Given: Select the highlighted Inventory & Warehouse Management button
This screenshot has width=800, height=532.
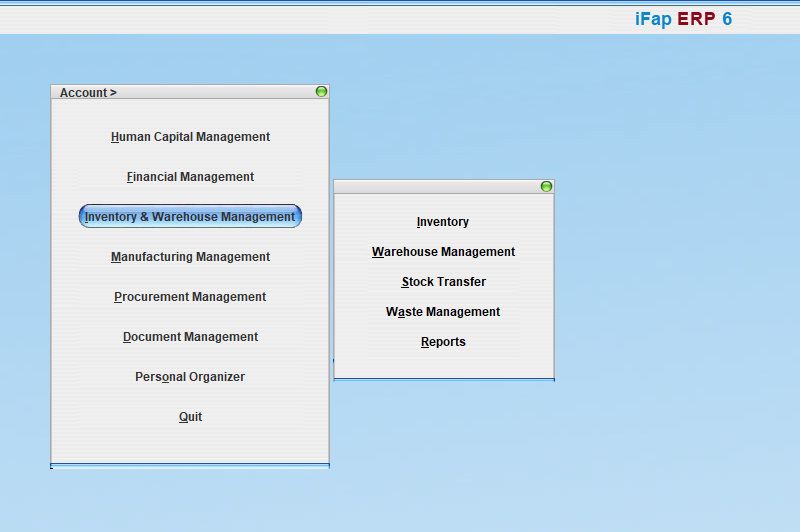Looking at the screenshot, I should tap(190, 217).
